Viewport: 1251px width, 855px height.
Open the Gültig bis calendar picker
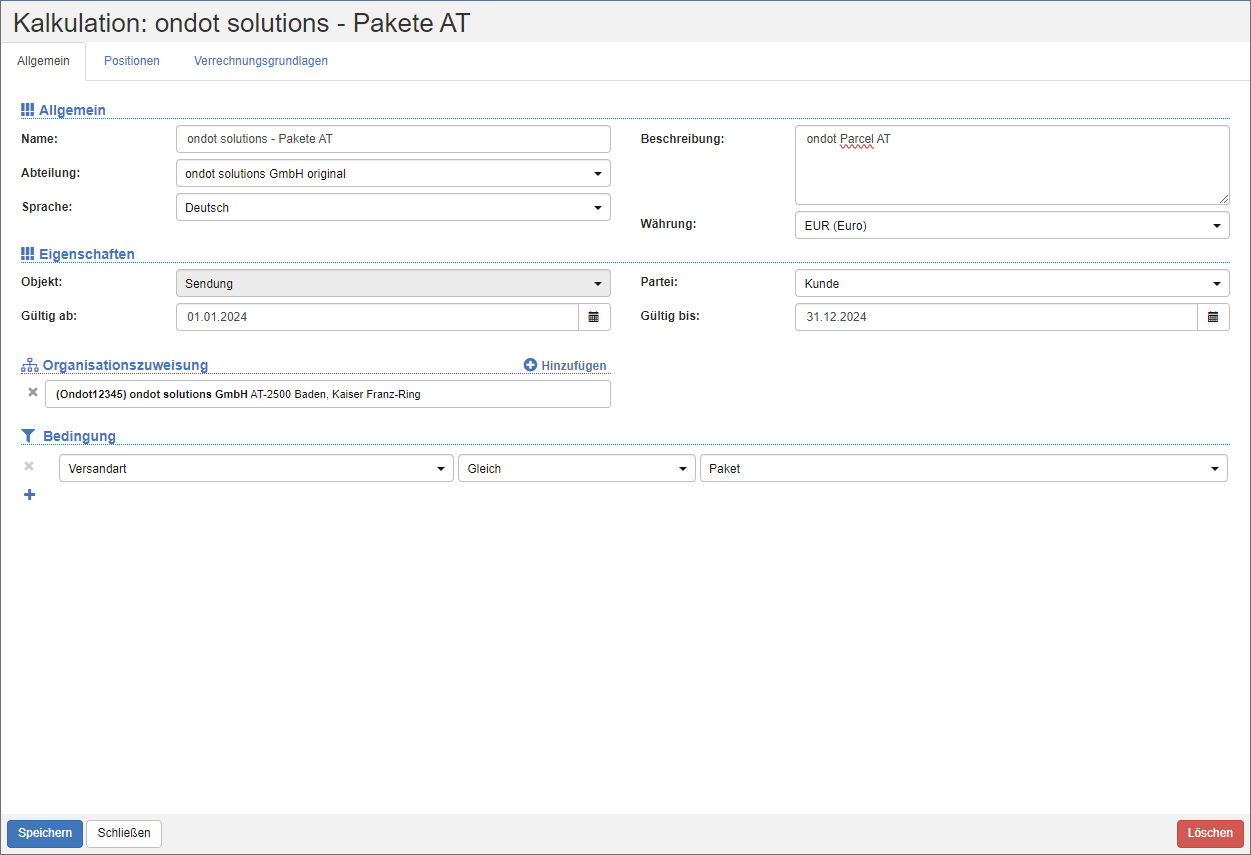coord(1213,317)
